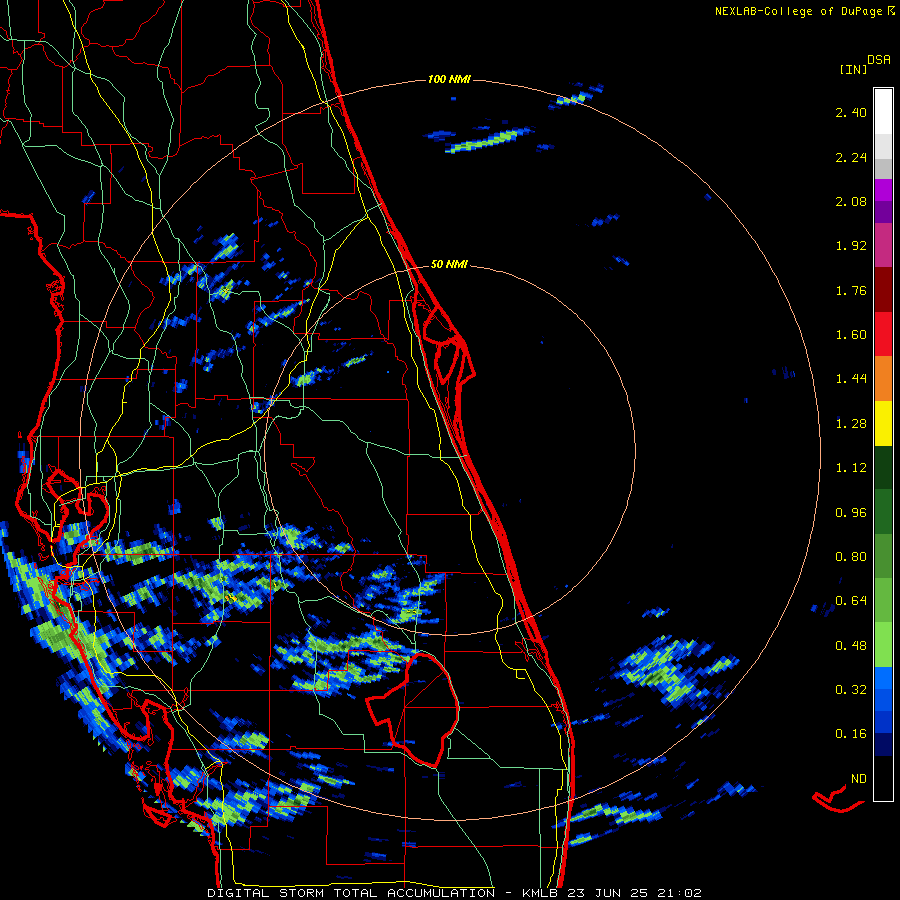The height and width of the screenshot is (900, 900).
Task: Click the 1.60 legend value
Action: [x=851, y=335]
